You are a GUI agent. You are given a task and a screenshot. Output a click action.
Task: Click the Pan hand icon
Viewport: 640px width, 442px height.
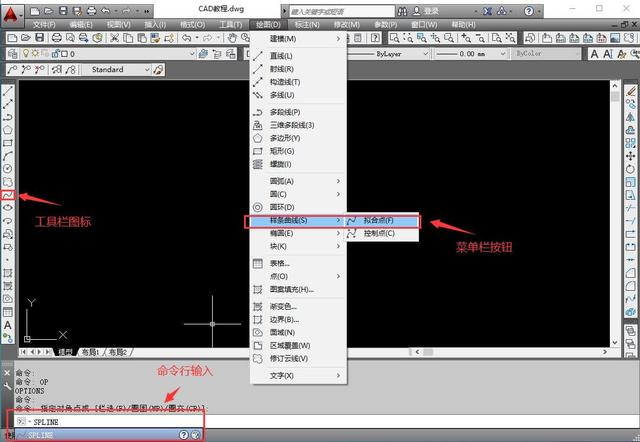[x=232, y=38]
